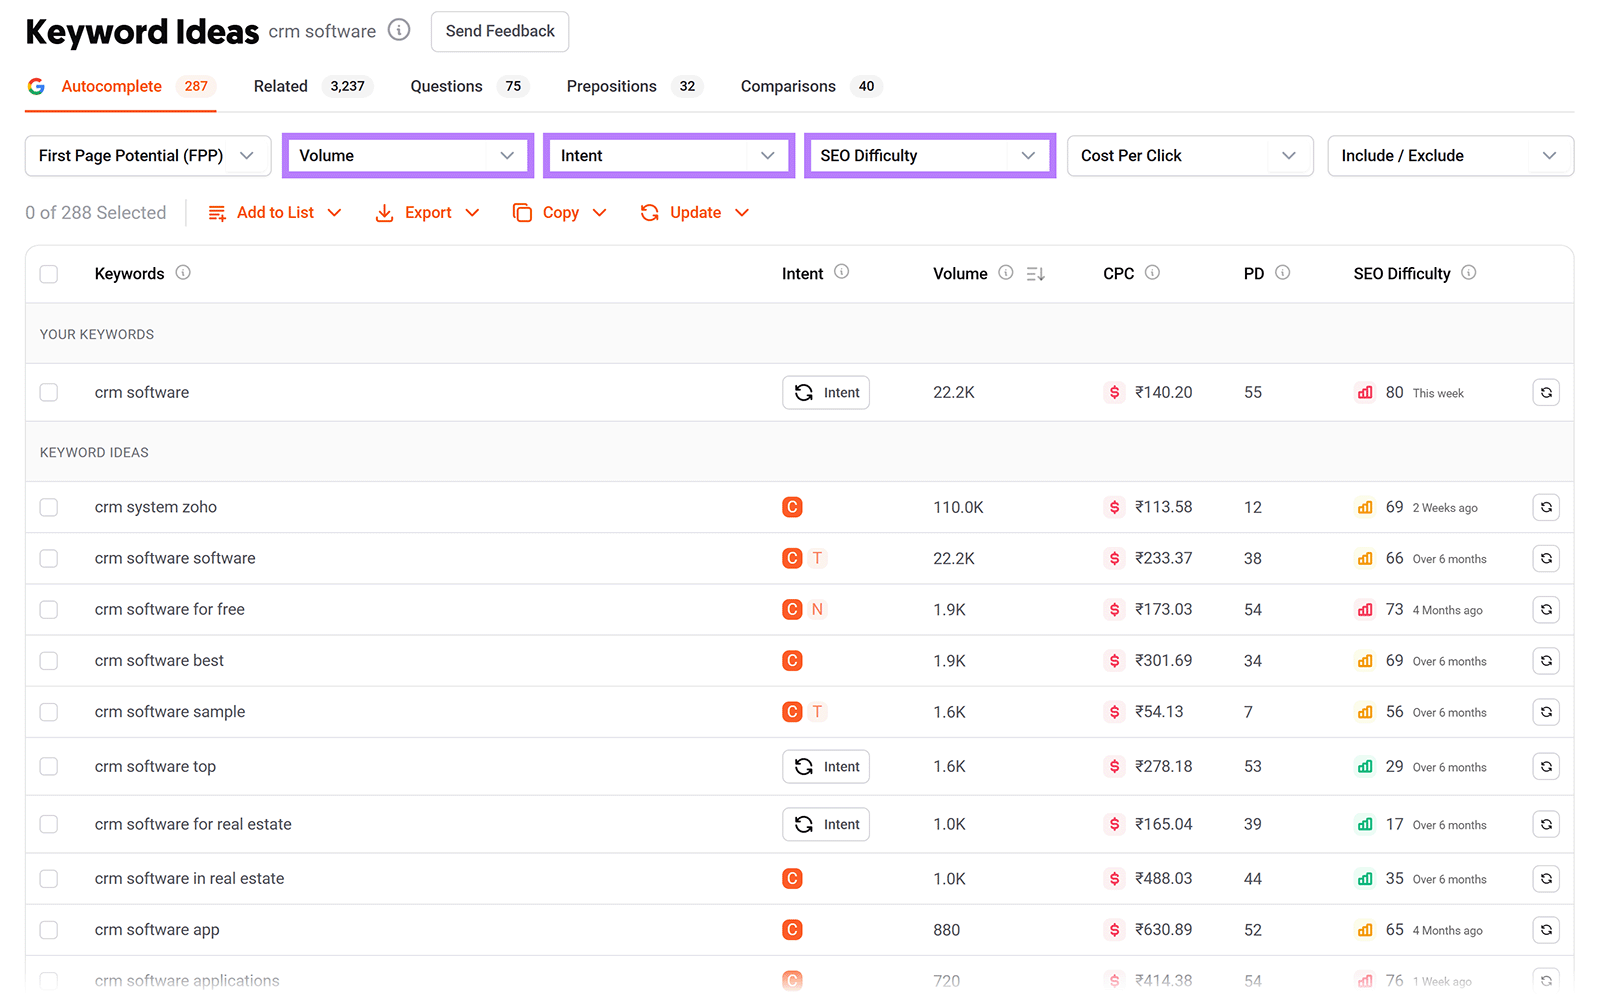Click the Intent button for crm software top
The height and width of the screenshot is (1002, 1600).
point(825,766)
